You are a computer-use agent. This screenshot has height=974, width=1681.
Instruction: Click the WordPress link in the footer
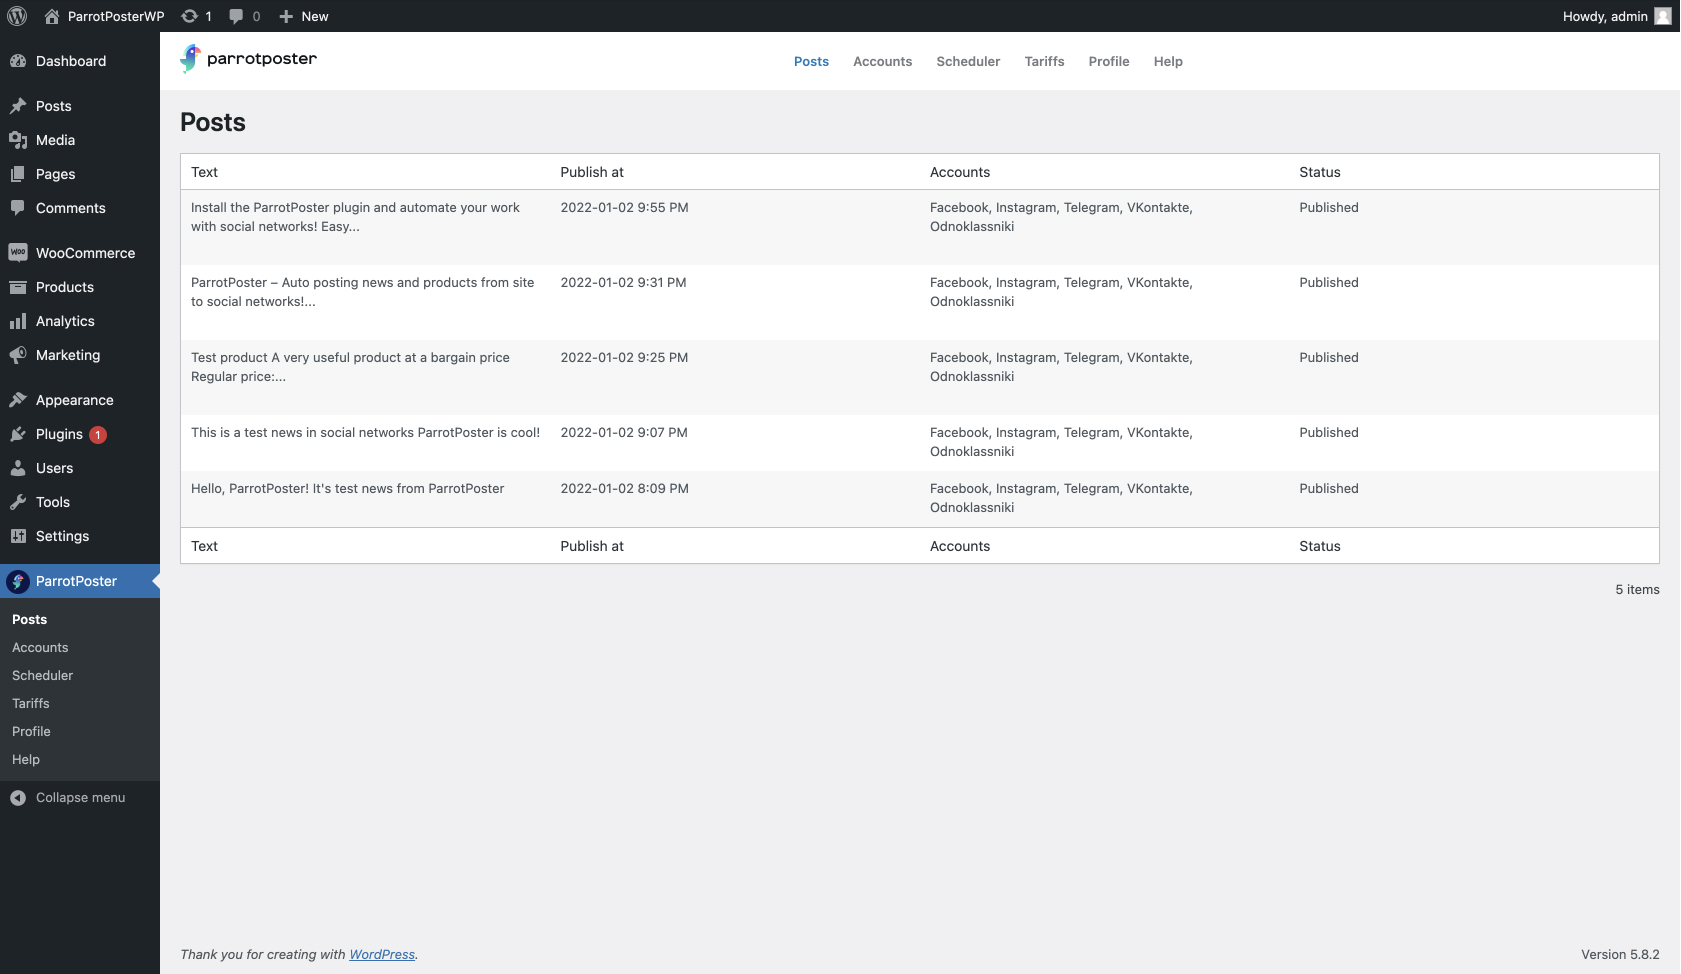click(382, 955)
